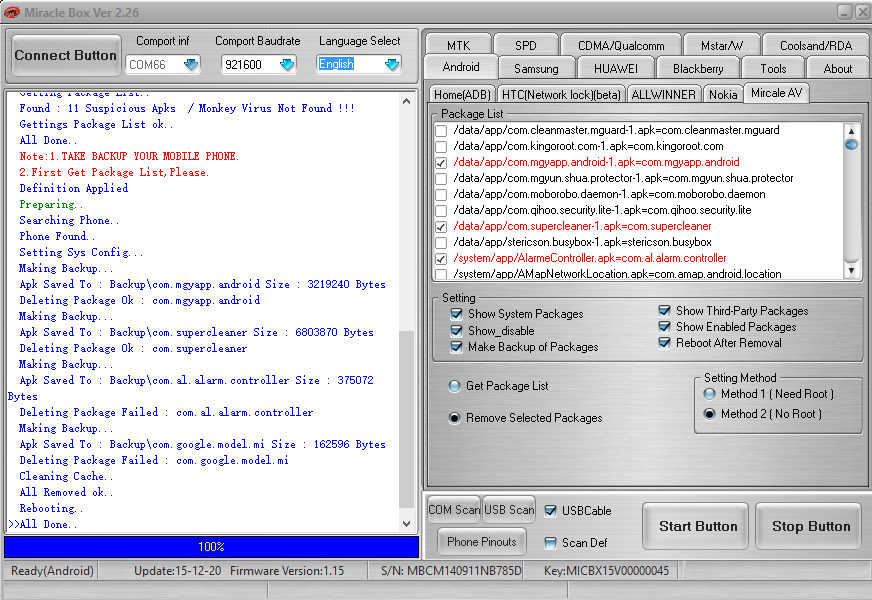
Task: Uncheck the com.mgyapp.android package checkbox
Action: pyautogui.click(x=441, y=163)
